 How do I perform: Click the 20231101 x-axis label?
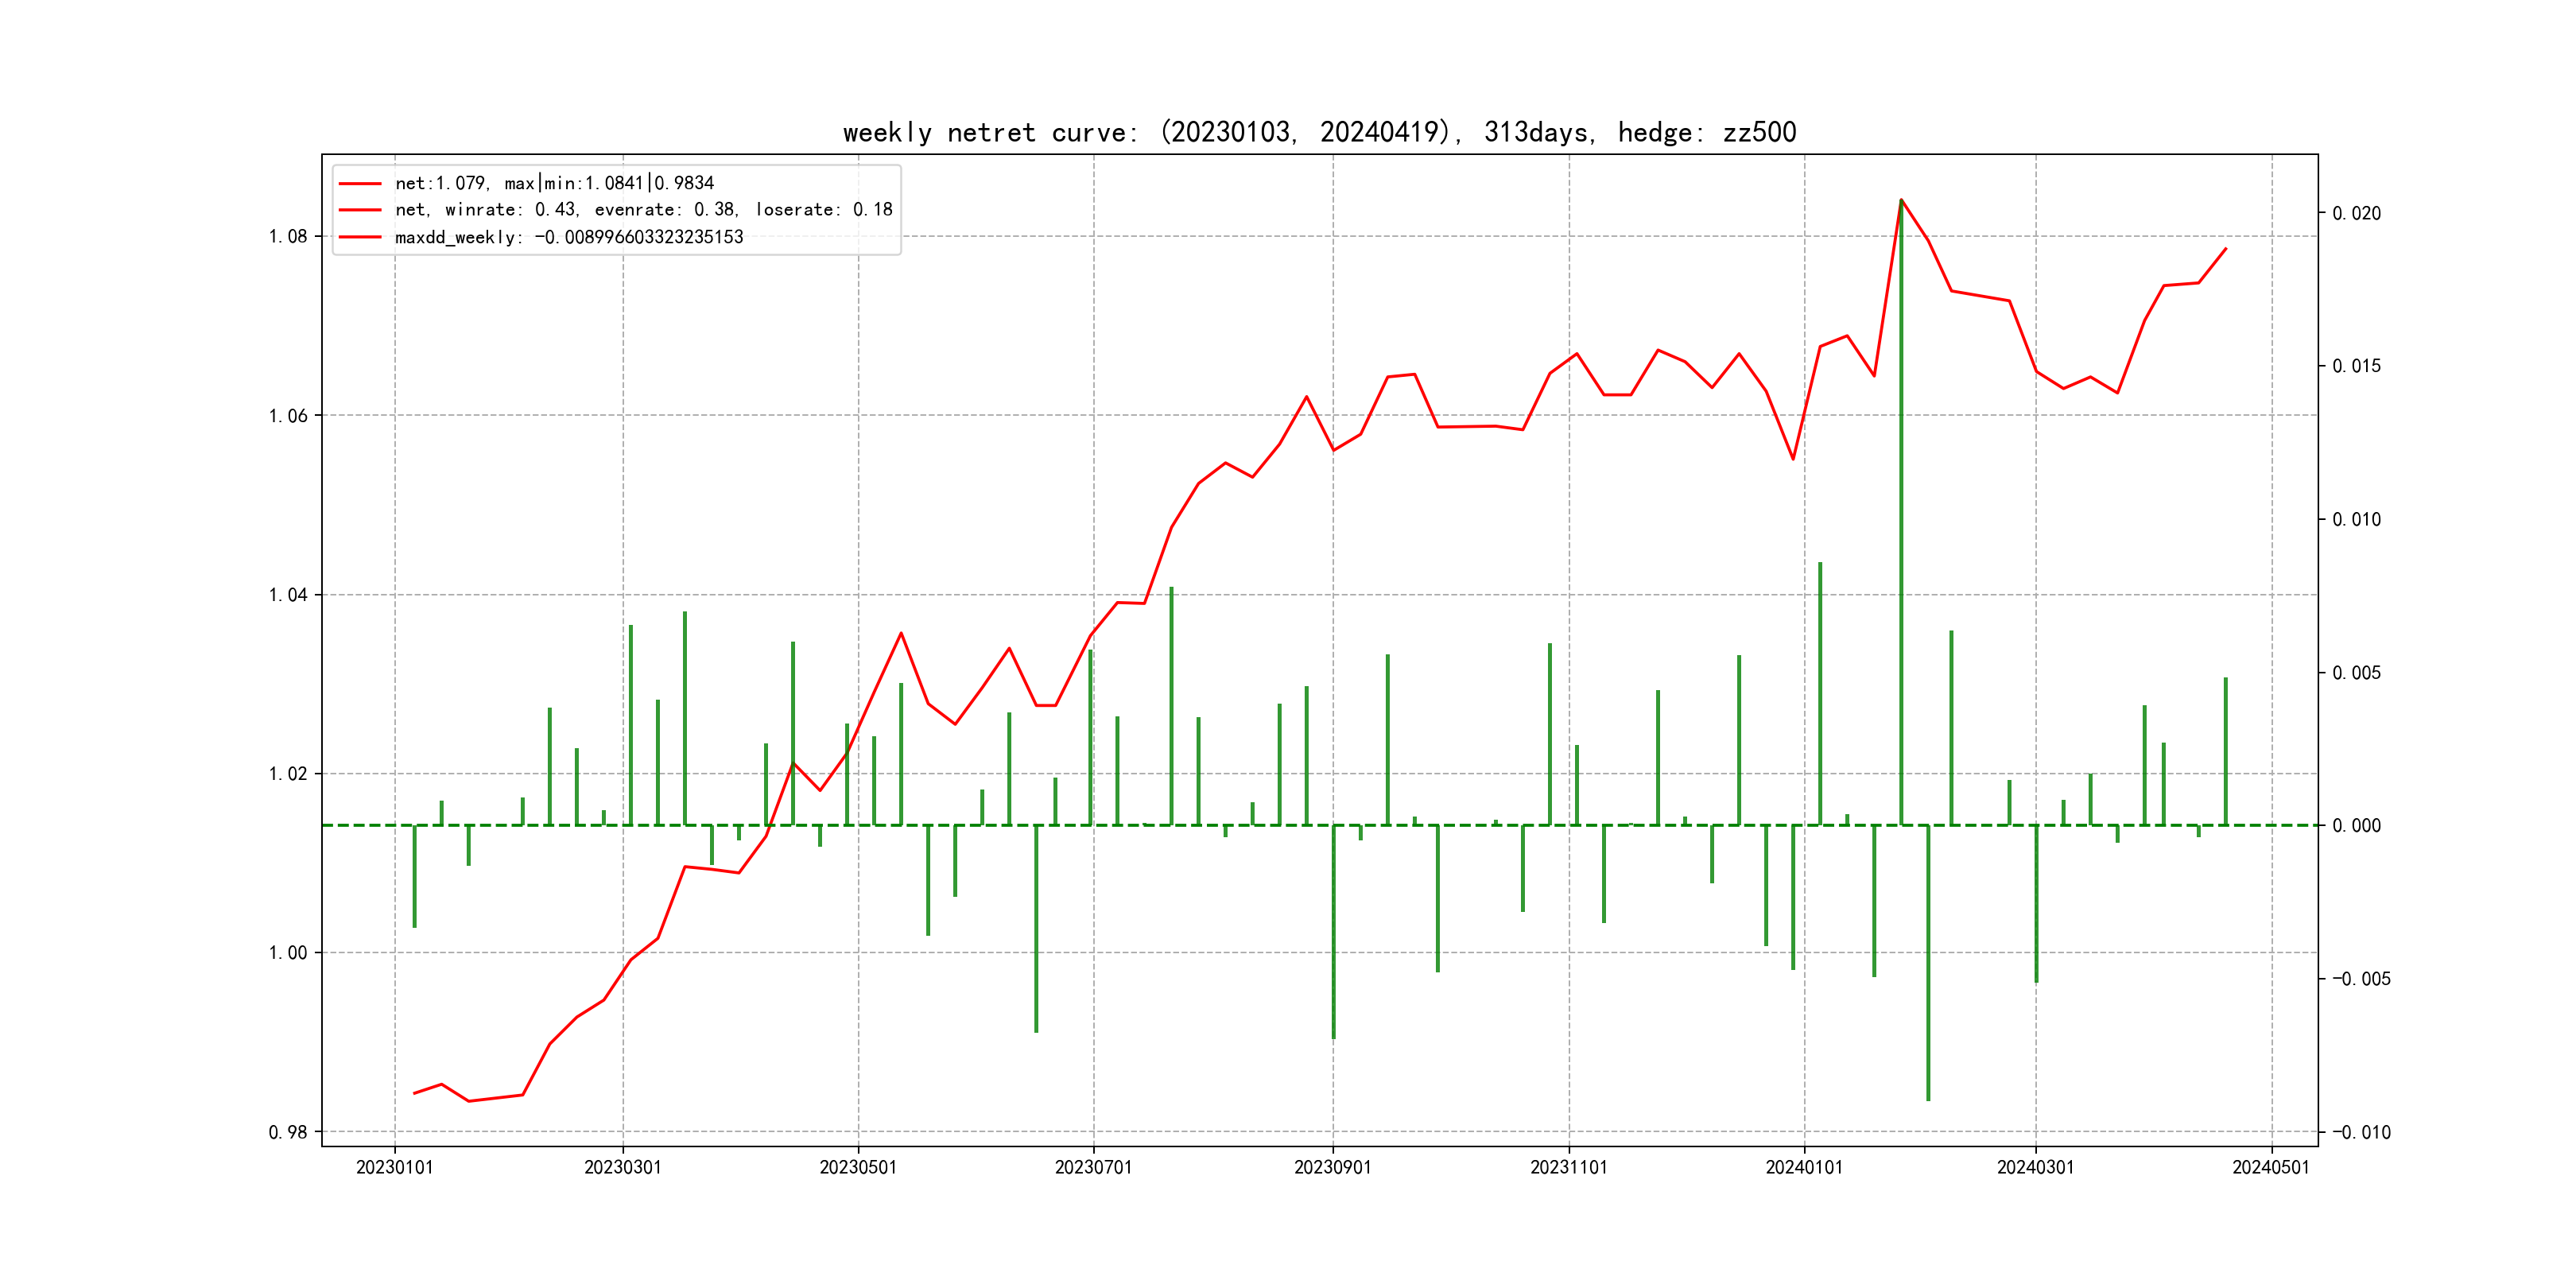(1568, 1167)
